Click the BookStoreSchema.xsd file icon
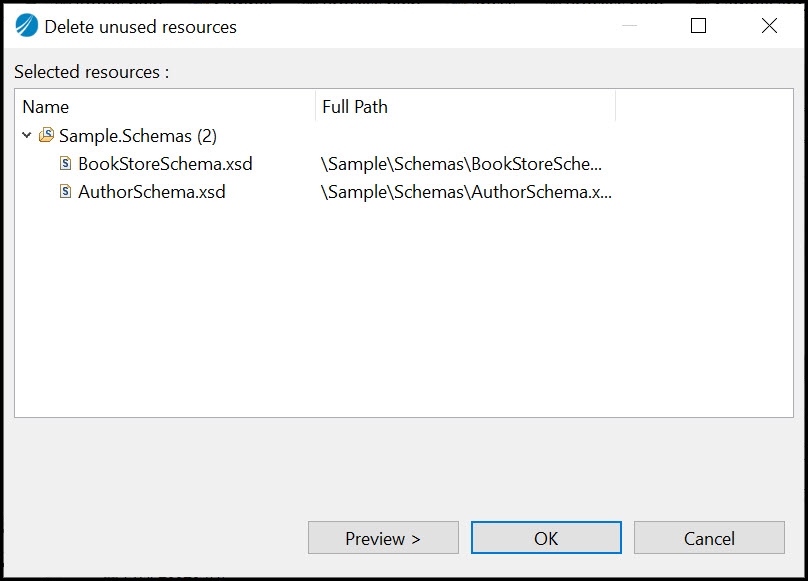The image size is (808, 581). [x=66, y=164]
